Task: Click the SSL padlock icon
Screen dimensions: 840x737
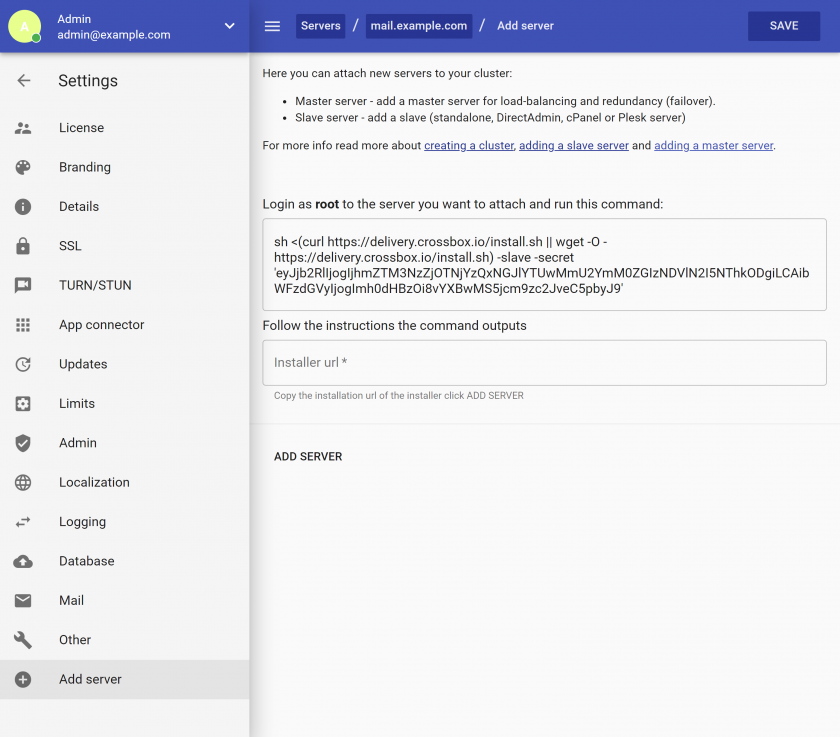Action: pyautogui.click(x=23, y=246)
